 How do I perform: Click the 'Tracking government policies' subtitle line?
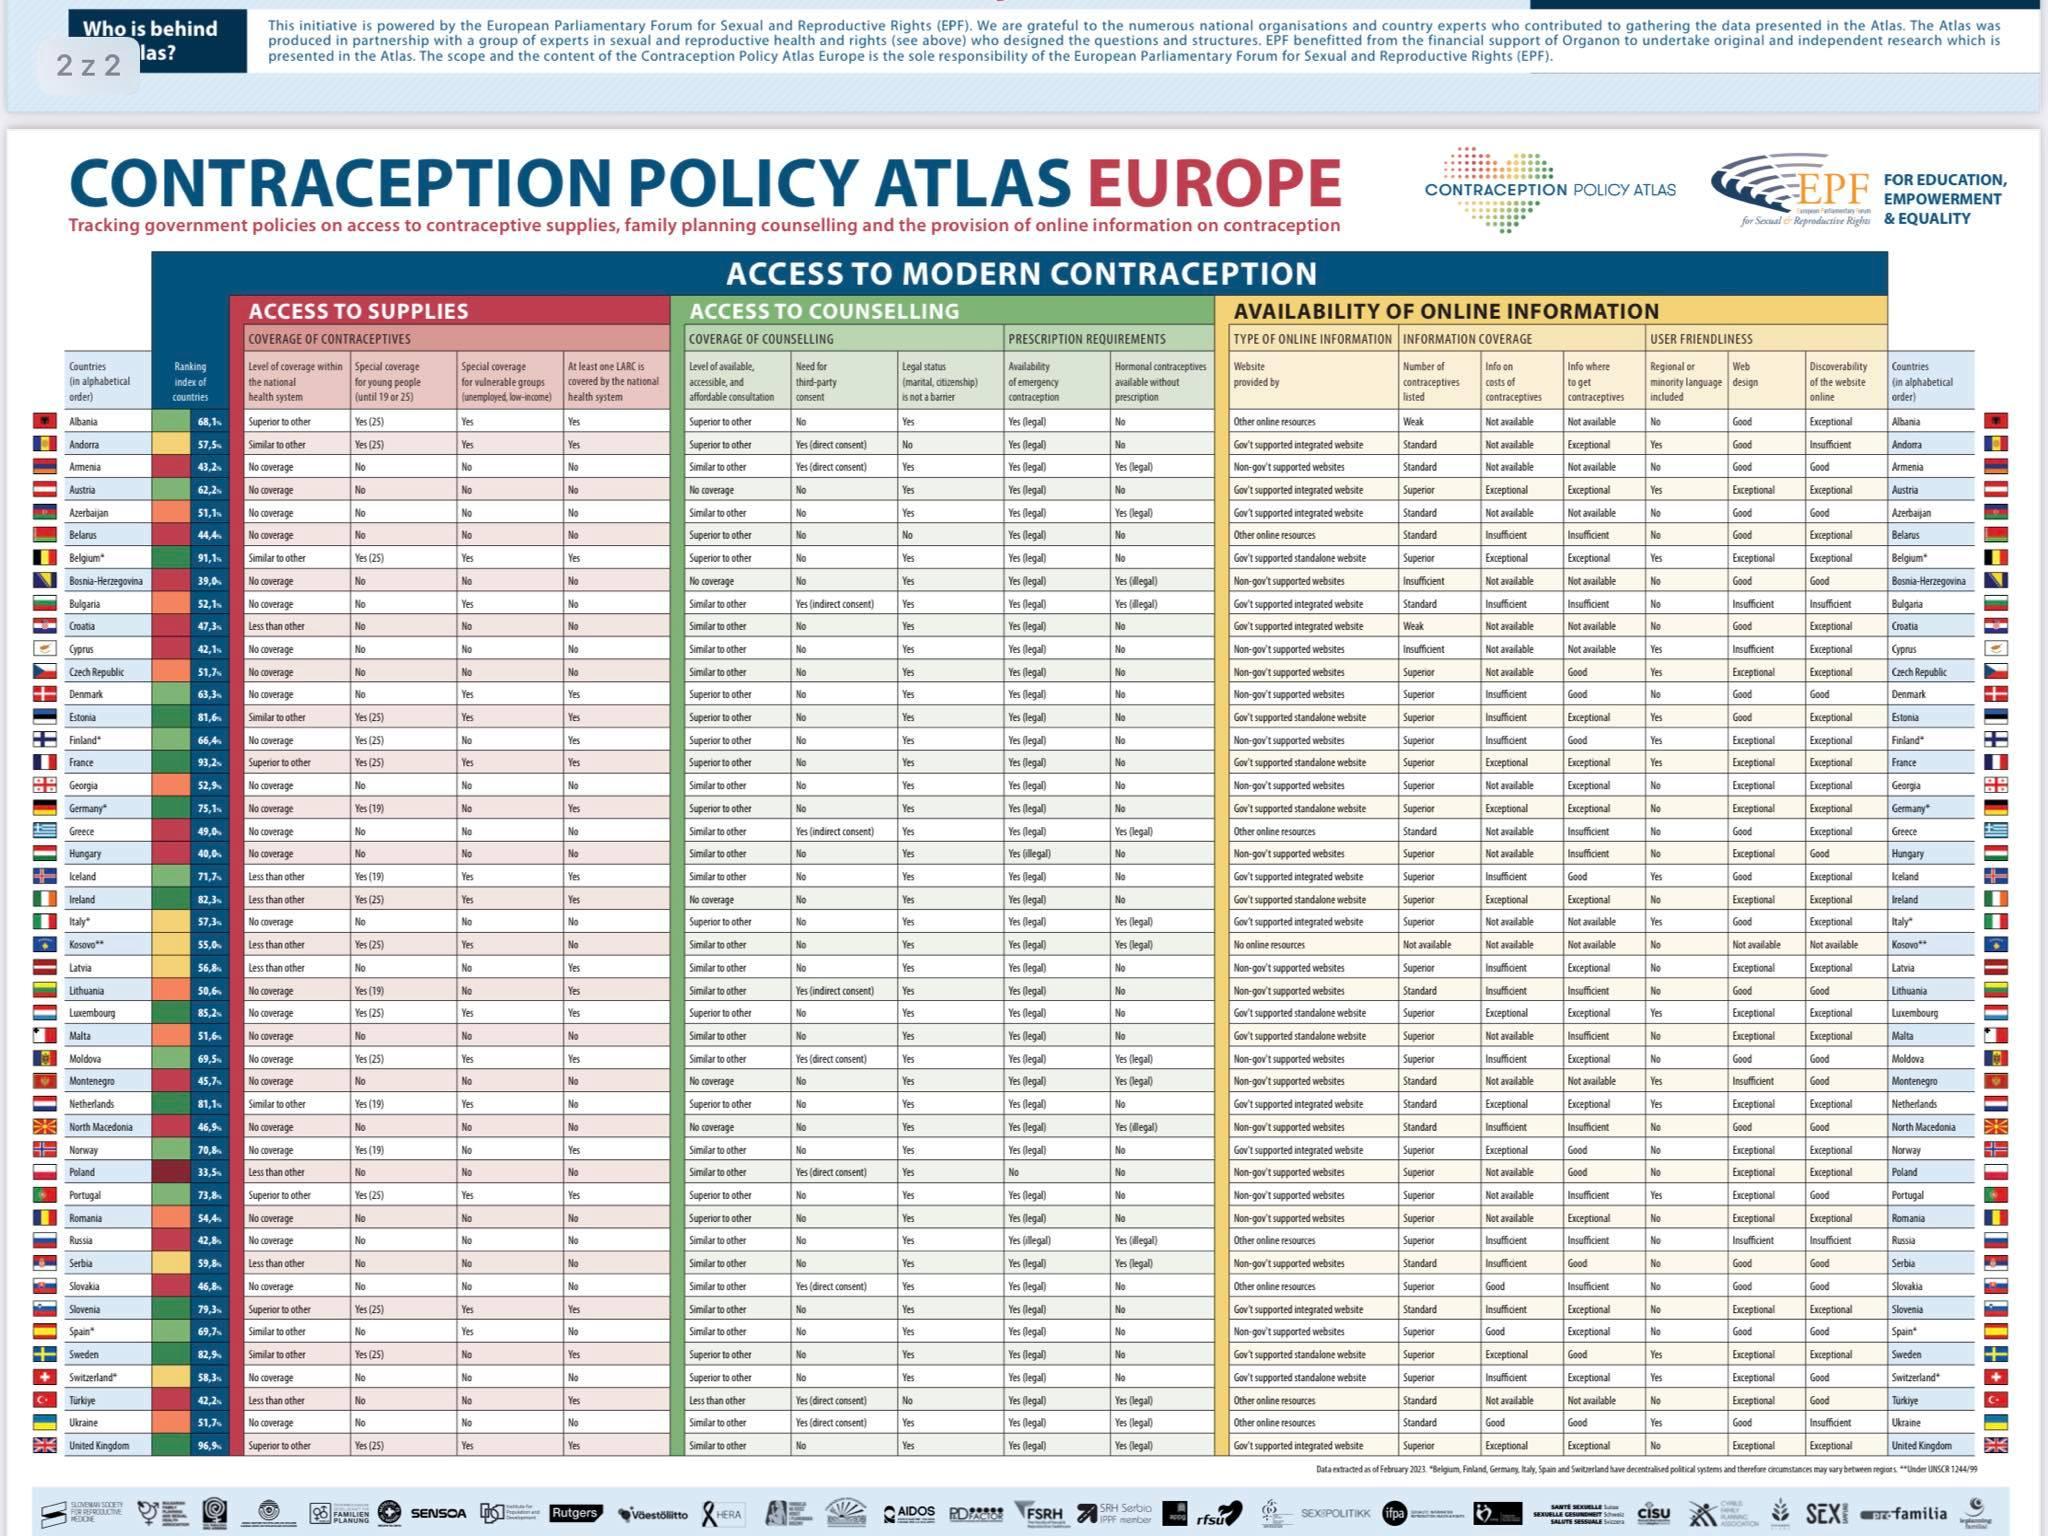click(x=704, y=225)
